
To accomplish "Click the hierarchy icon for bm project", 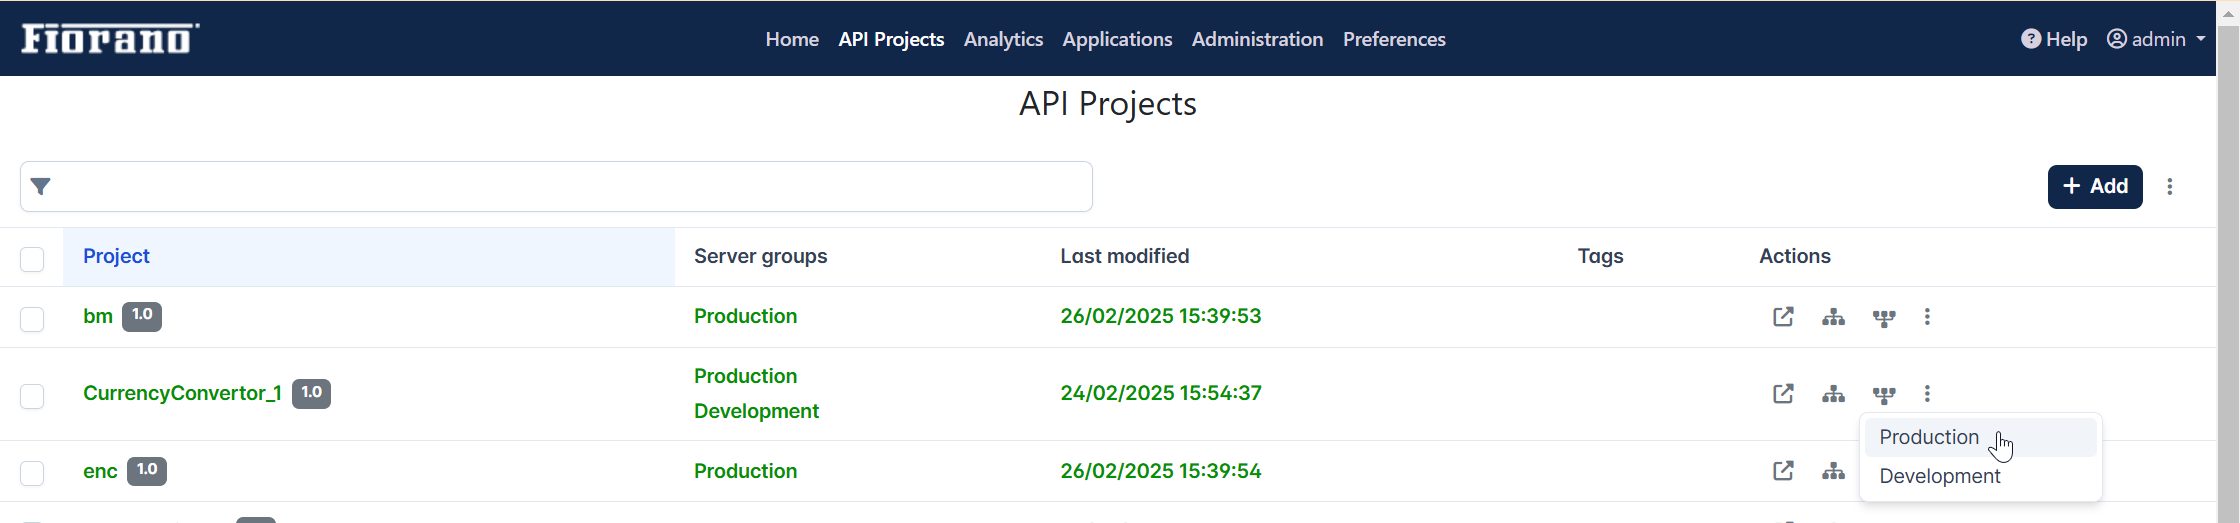I will [x=1833, y=317].
